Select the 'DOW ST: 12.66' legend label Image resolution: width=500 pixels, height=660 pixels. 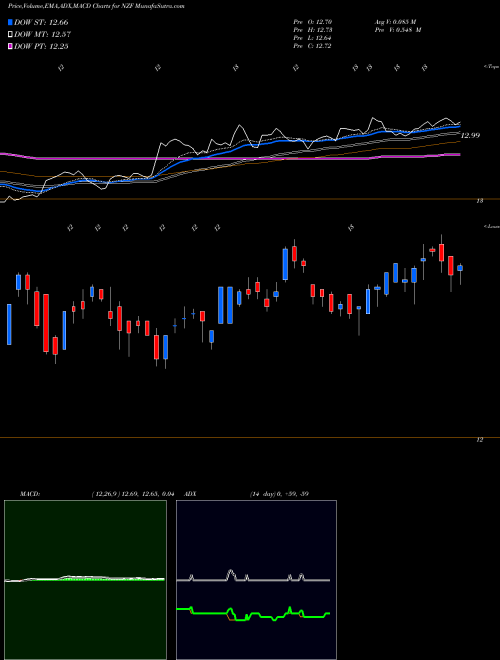click(41, 22)
